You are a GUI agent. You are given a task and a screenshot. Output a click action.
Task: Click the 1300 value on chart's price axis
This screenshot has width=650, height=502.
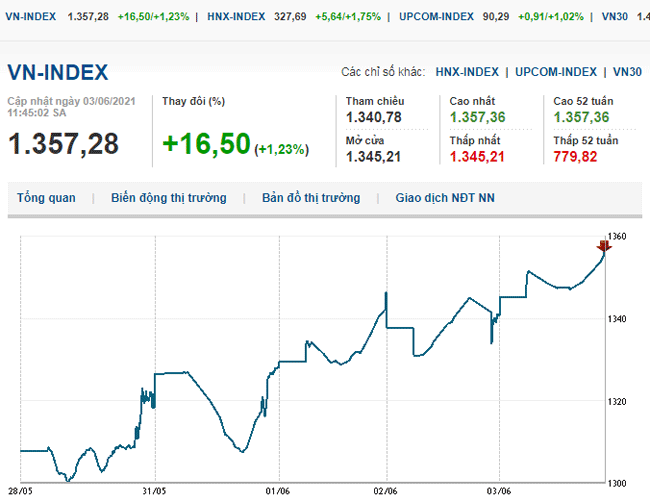(x=617, y=483)
